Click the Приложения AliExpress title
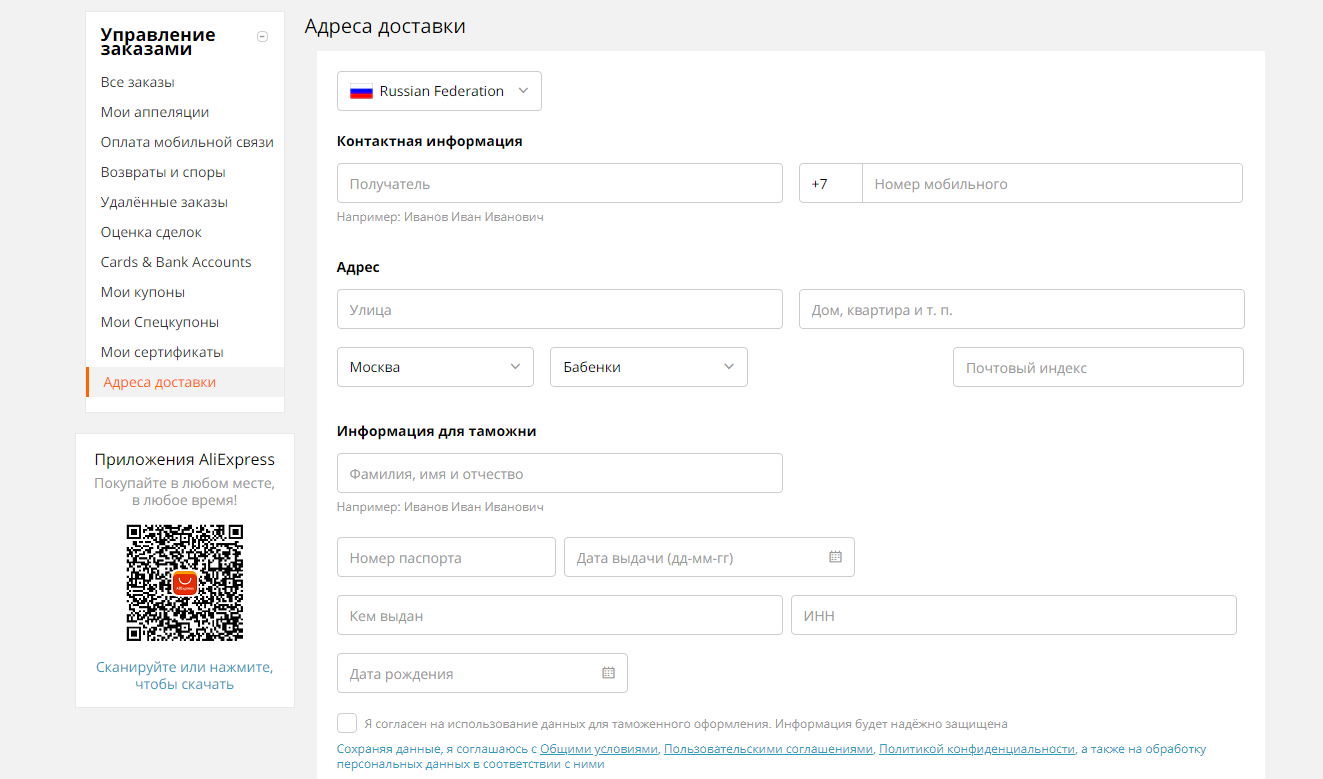This screenshot has height=779, width=1323. [x=185, y=460]
